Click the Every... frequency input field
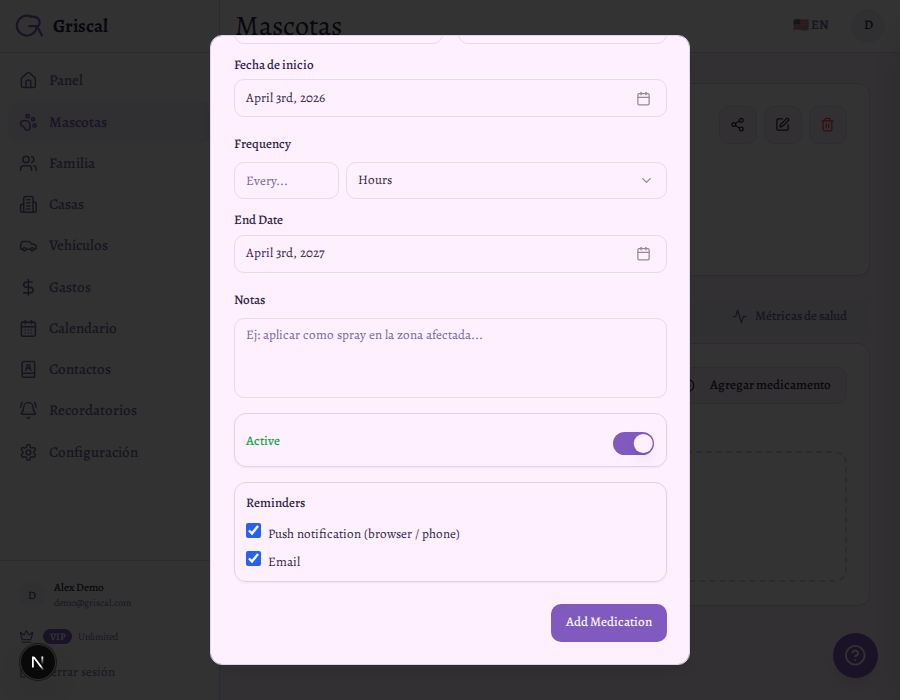 286,181
